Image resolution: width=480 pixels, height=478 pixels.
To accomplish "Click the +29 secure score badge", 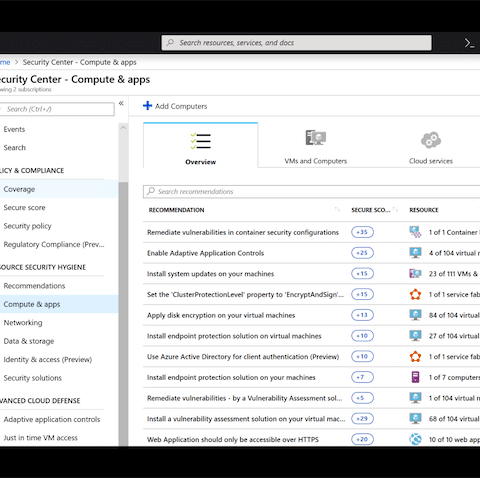I will click(x=362, y=419).
